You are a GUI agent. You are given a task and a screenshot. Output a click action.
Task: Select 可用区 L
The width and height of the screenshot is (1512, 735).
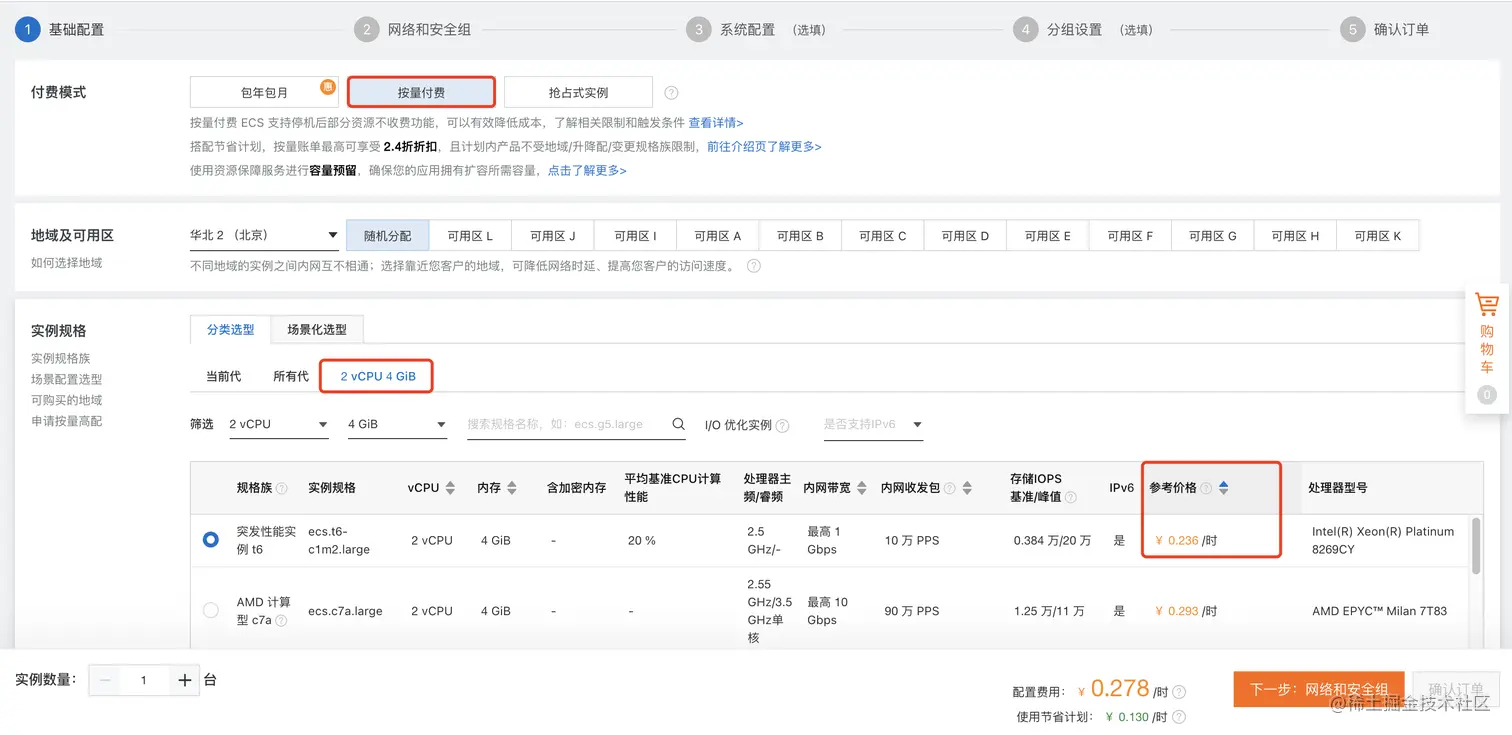point(470,236)
